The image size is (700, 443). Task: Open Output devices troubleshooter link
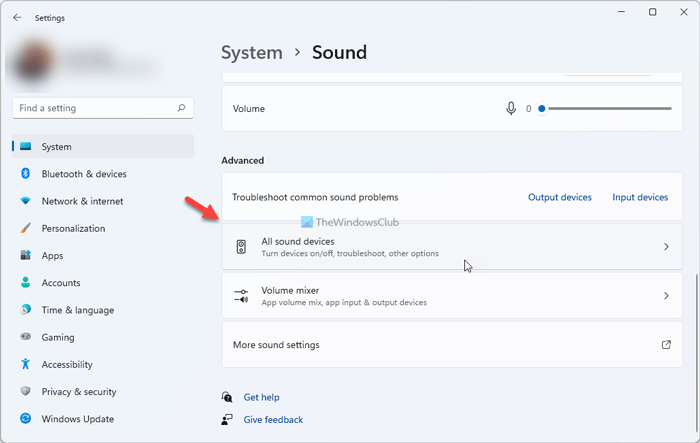[x=559, y=198]
